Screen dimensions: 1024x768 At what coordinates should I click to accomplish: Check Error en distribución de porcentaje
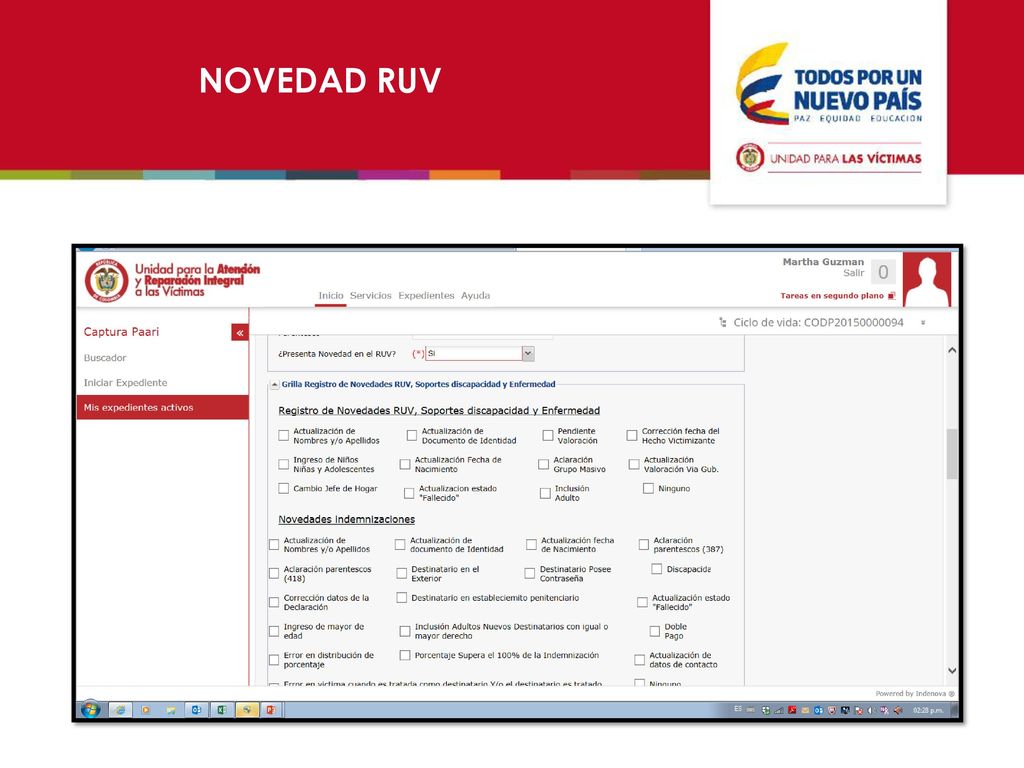pyautogui.click(x=274, y=660)
